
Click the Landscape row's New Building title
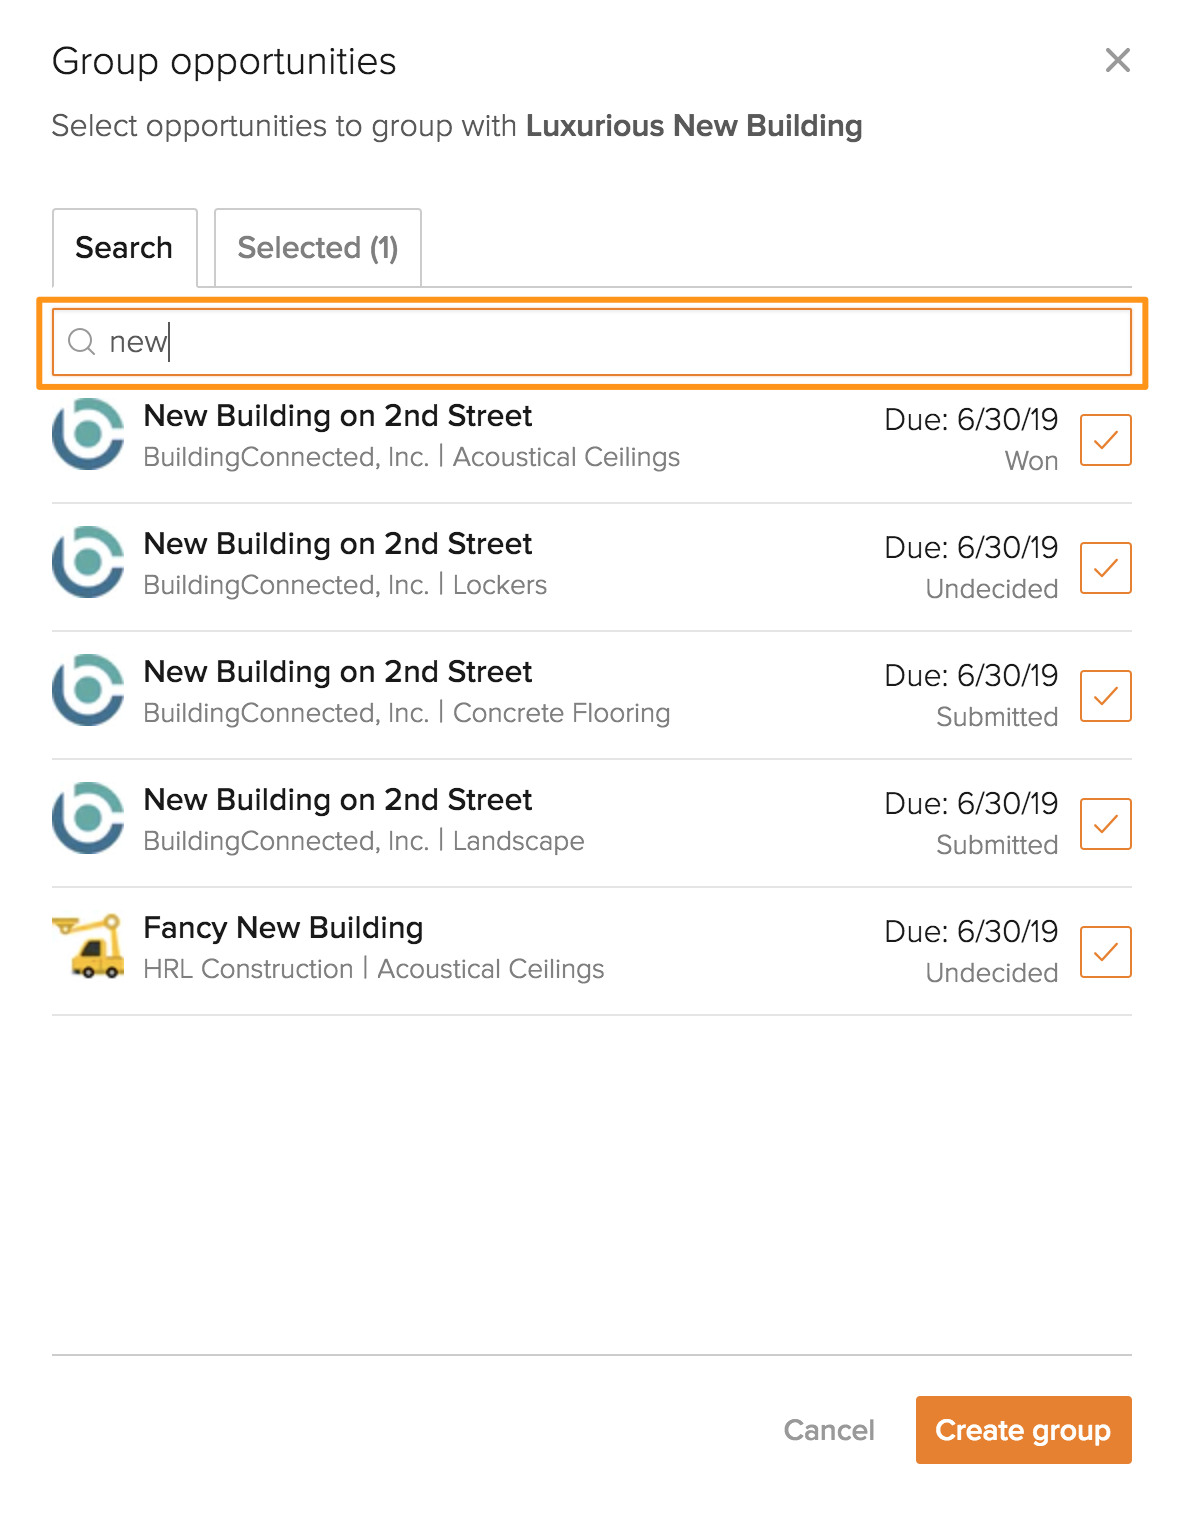pyautogui.click(x=338, y=800)
